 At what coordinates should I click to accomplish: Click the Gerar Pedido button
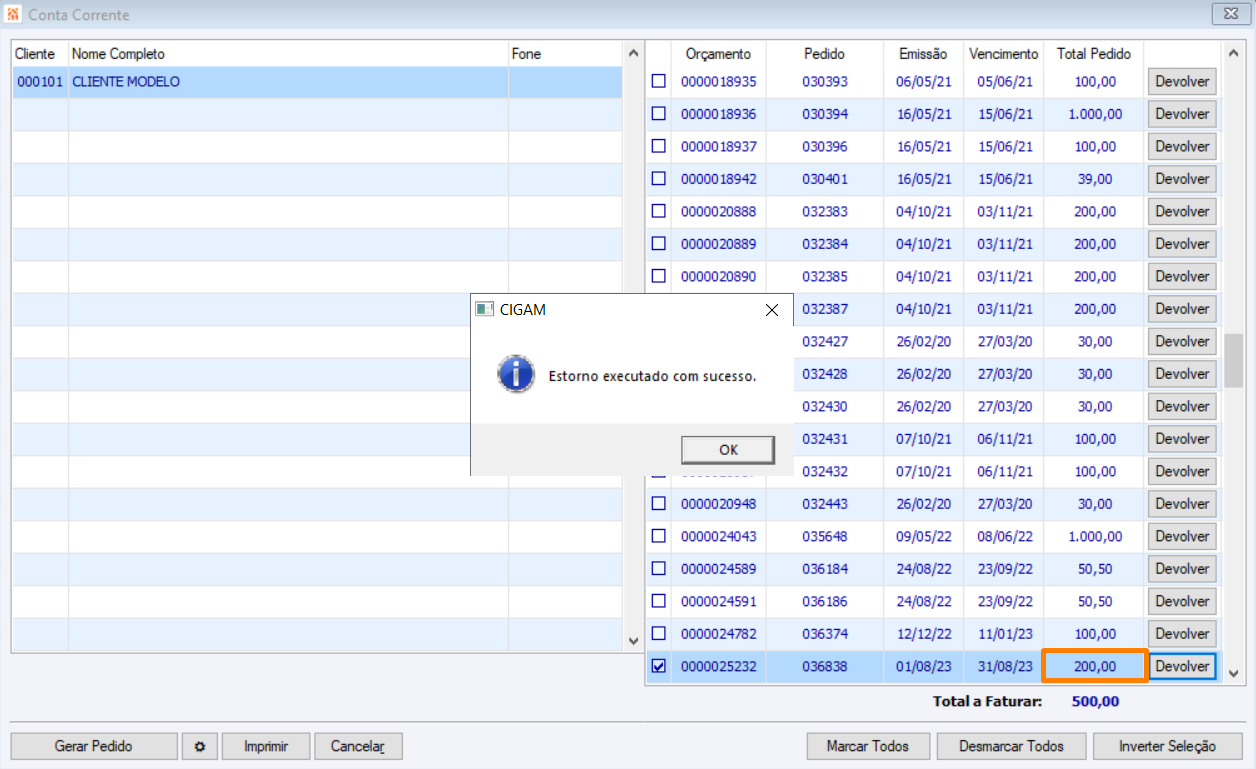click(x=94, y=746)
